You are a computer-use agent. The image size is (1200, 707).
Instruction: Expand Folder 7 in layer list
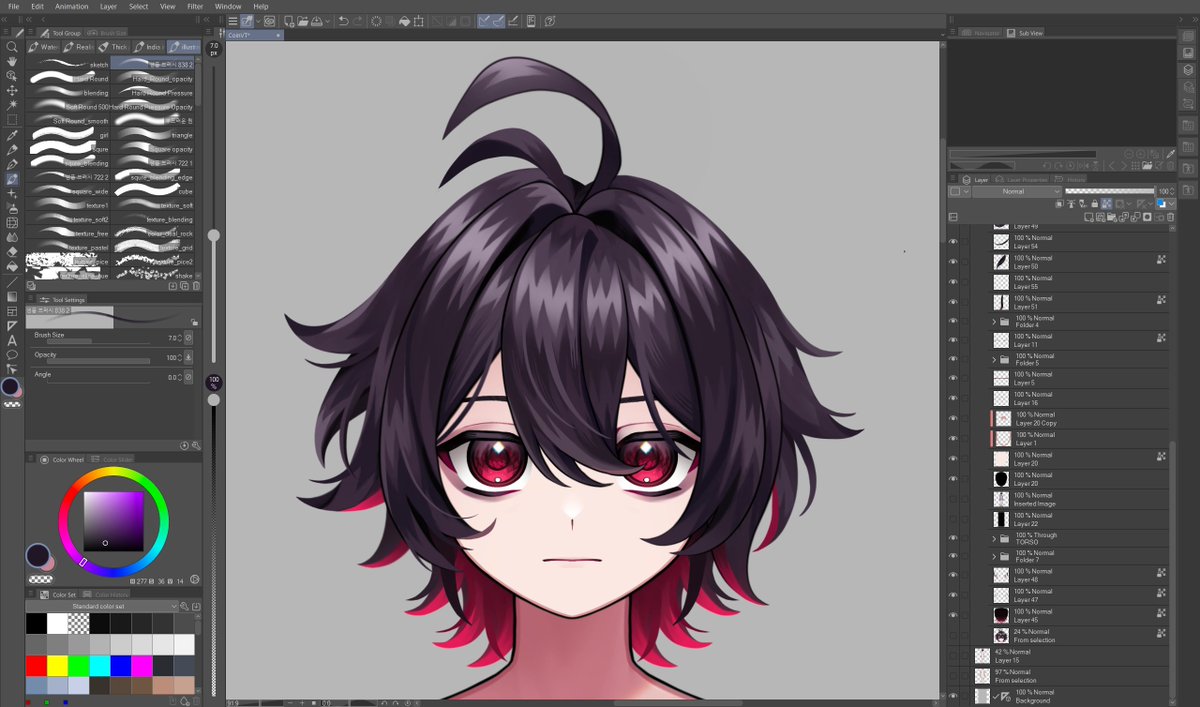994,557
